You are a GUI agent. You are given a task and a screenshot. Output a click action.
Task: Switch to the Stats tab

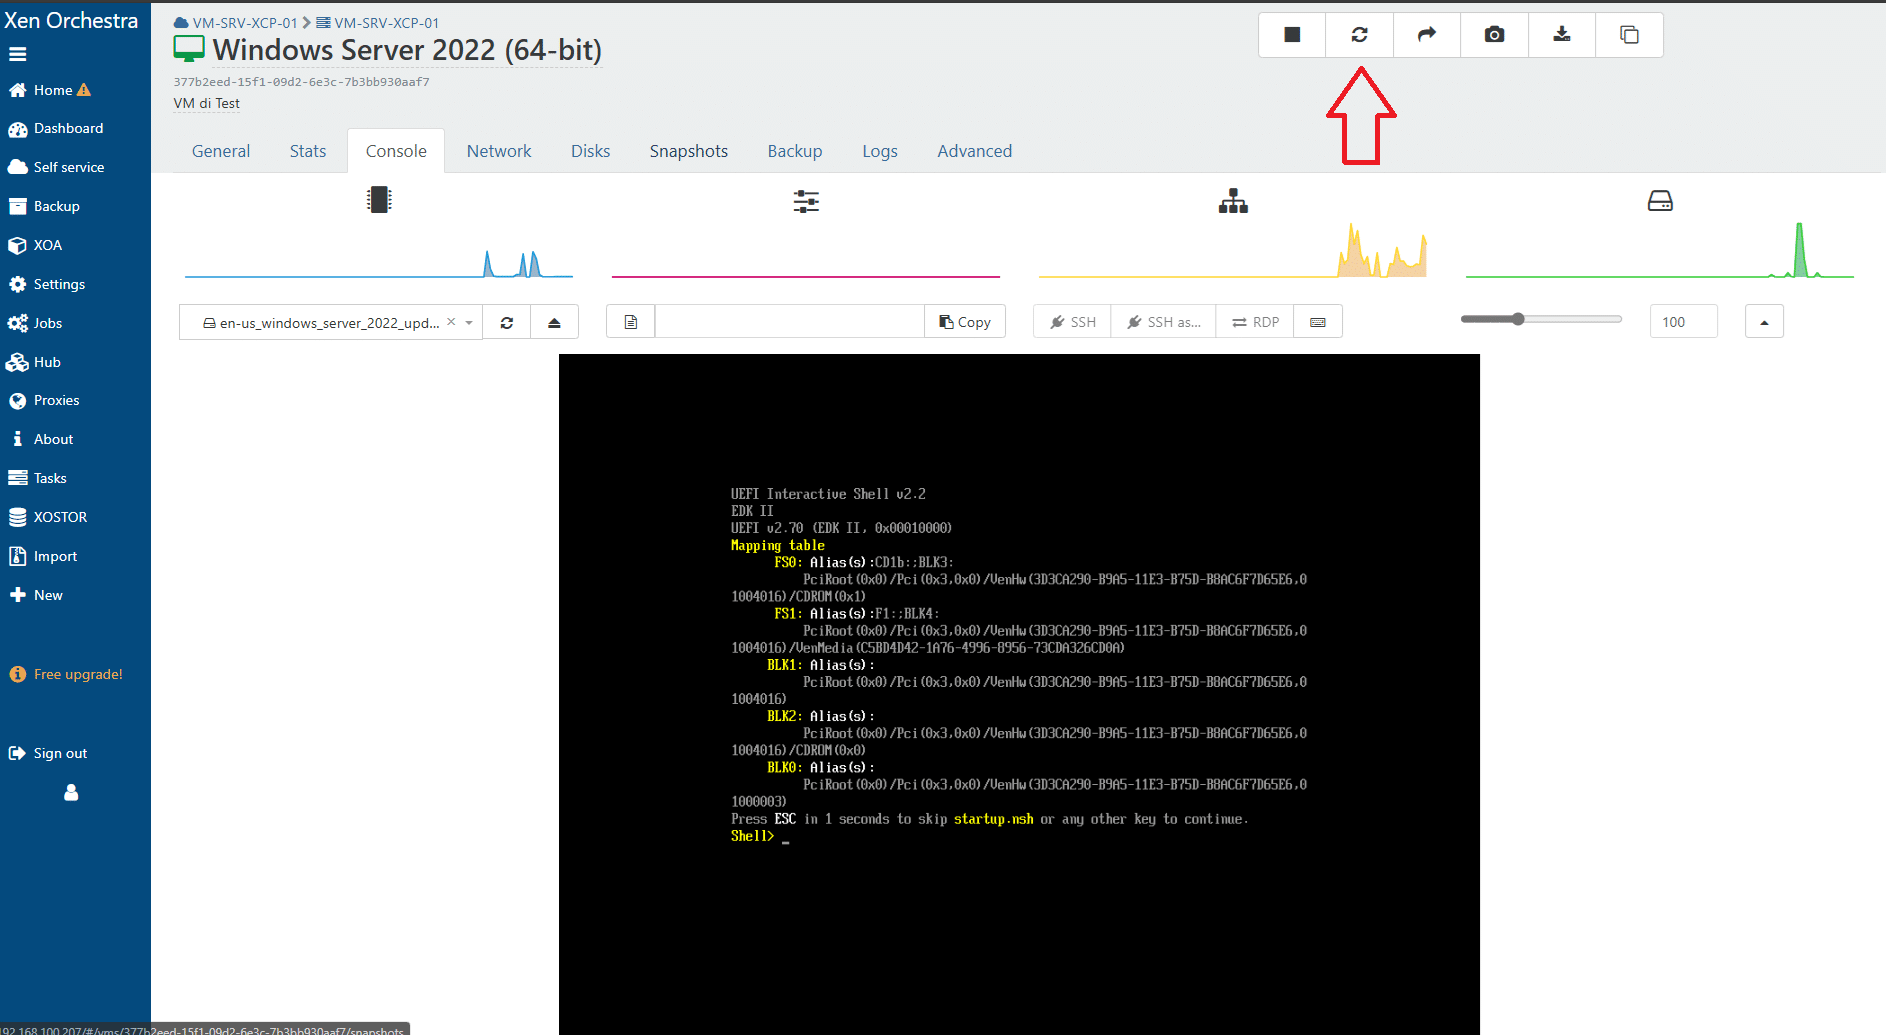pyautogui.click(x=308, y=151)
